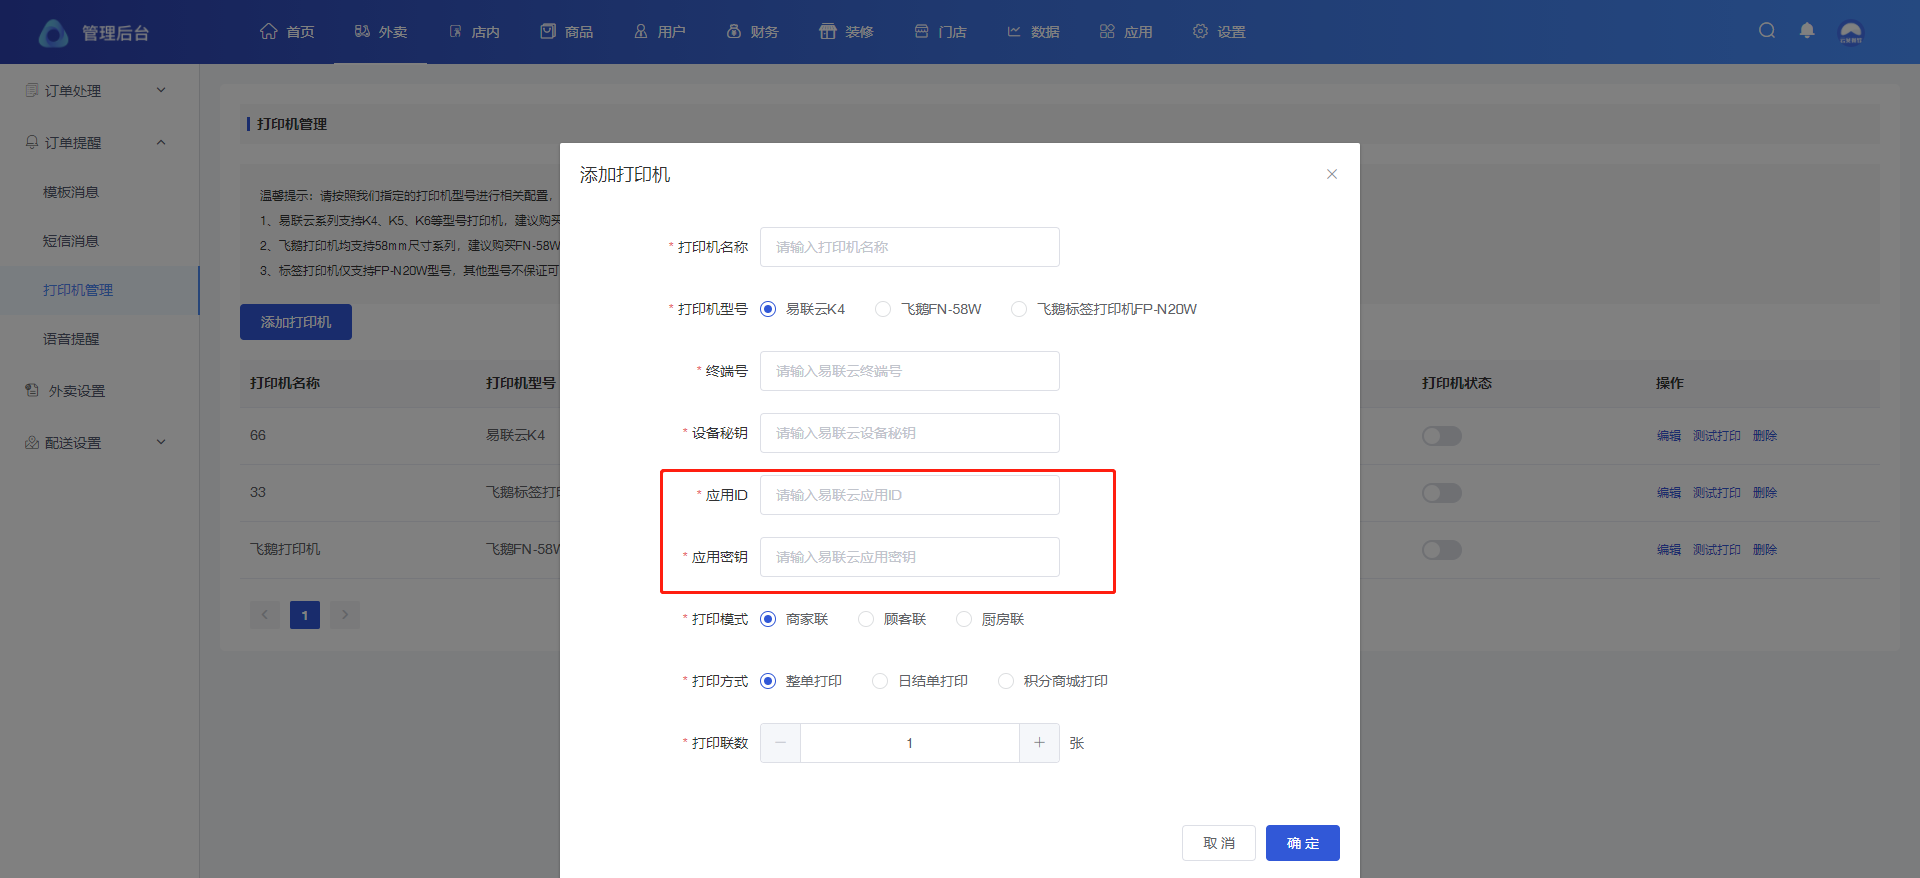Toggle printer status switch for row 66
This screenshot has width=1920, height=878.
[x=1441, y=436]
